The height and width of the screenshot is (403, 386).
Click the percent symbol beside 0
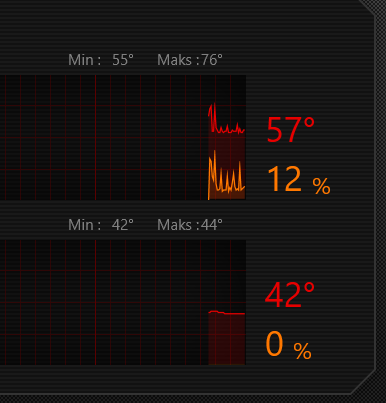point(302,351)
